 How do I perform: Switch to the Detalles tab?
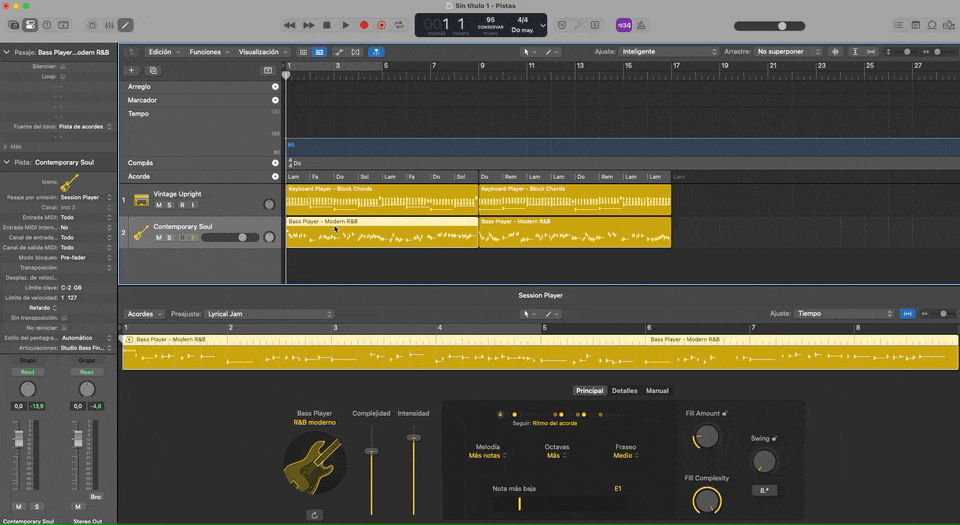tap(624, 390)
